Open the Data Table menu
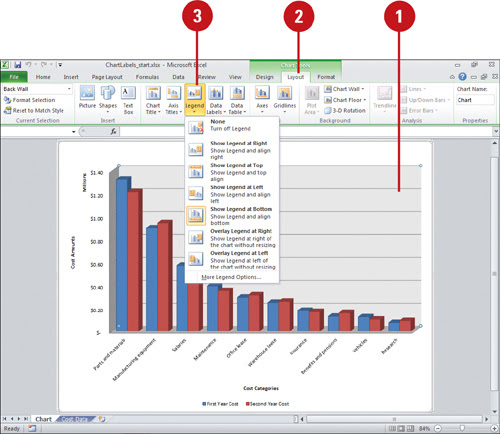 coord(237,100)
